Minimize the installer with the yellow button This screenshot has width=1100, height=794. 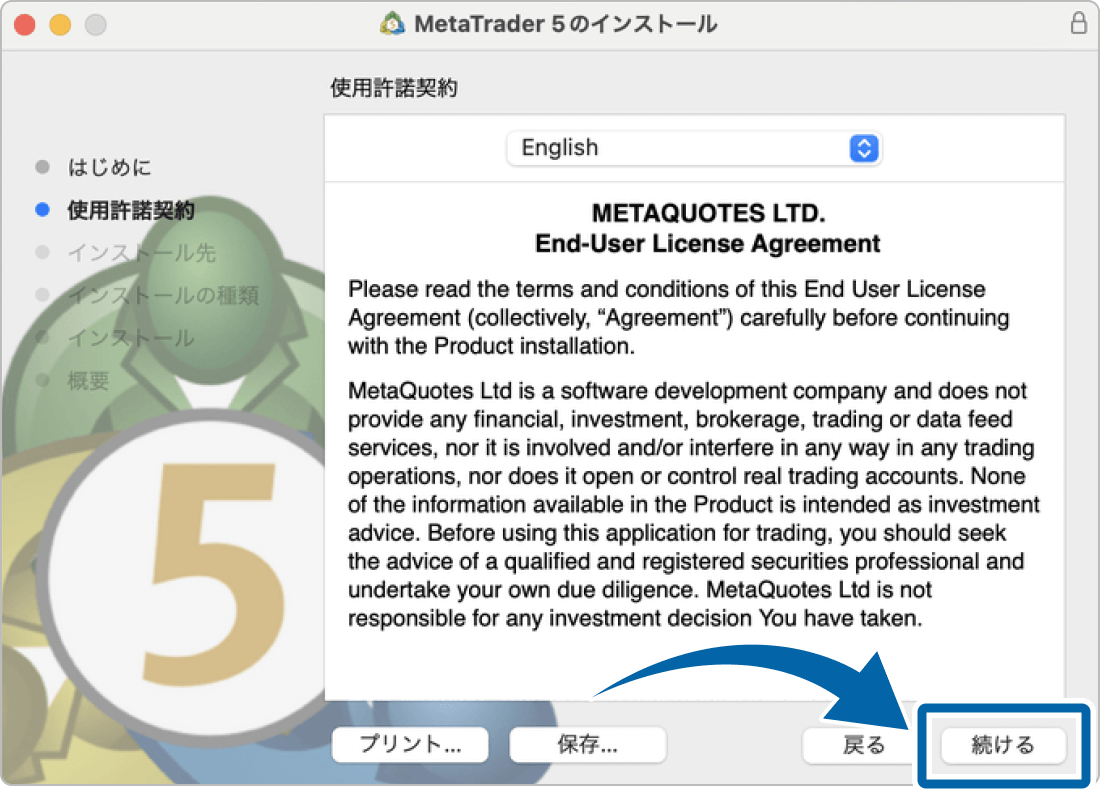click(x=60, y=25)
